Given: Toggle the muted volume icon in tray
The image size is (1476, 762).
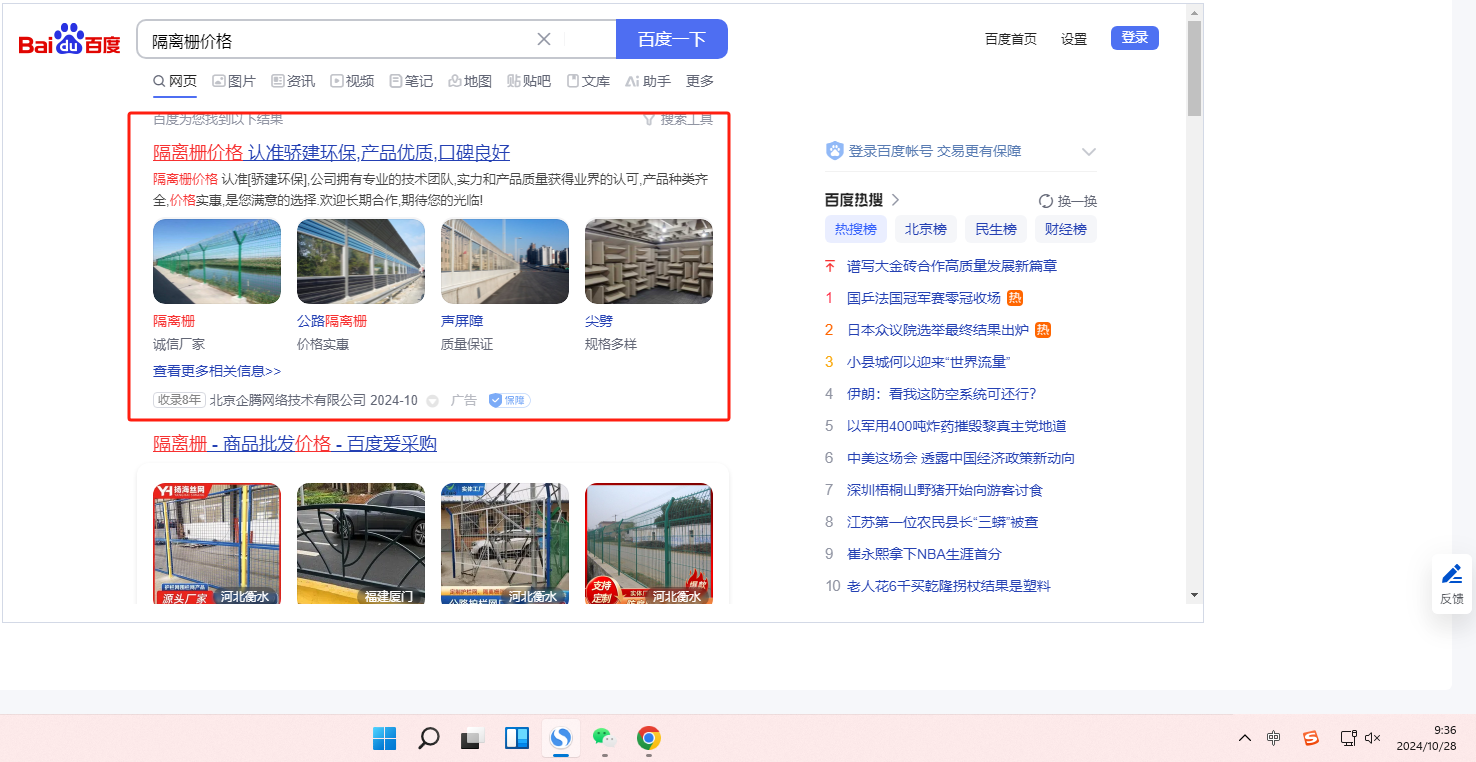Looking at the screenshot, I should tap(1372, 738).
